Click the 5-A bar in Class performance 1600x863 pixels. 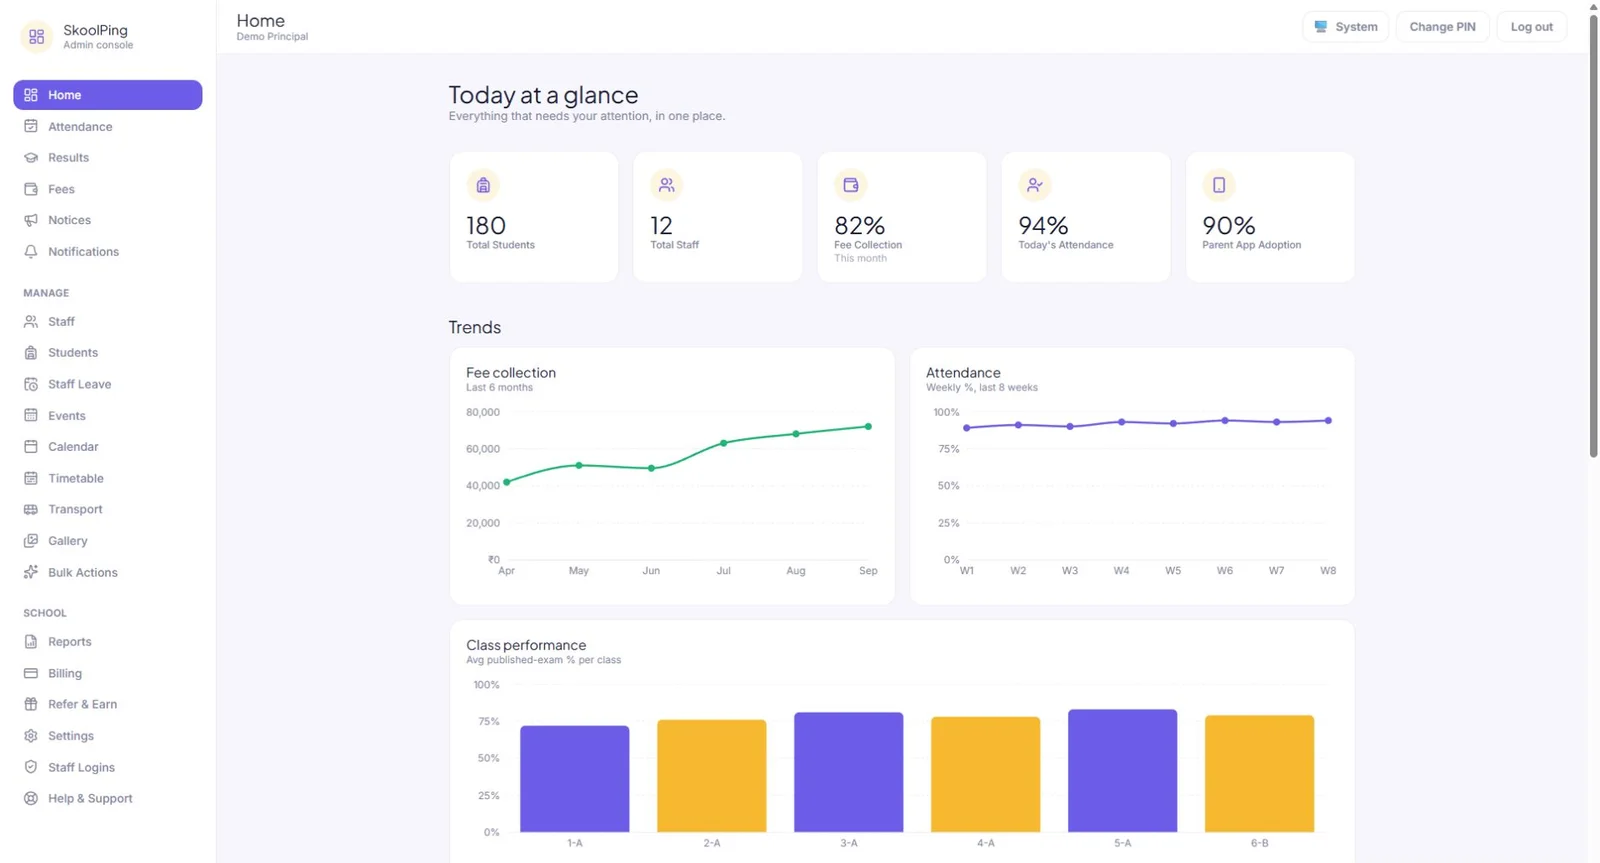pos(1123,771)
